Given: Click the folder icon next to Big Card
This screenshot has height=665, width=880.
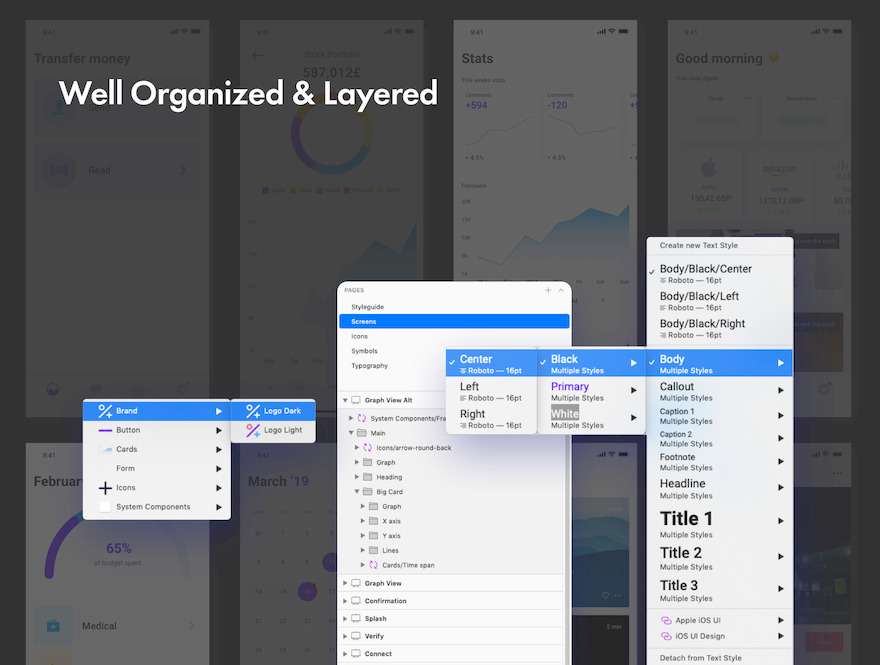Looking at the screenshot, I should (368, 492).
